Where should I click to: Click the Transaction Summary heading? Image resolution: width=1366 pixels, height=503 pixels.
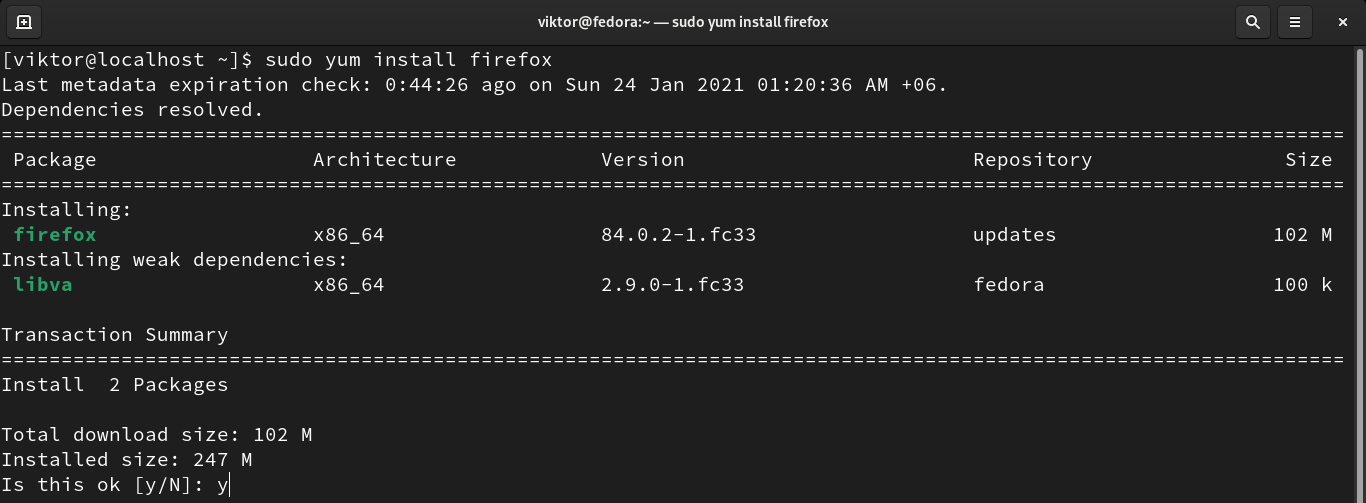(x=115, y=335)
